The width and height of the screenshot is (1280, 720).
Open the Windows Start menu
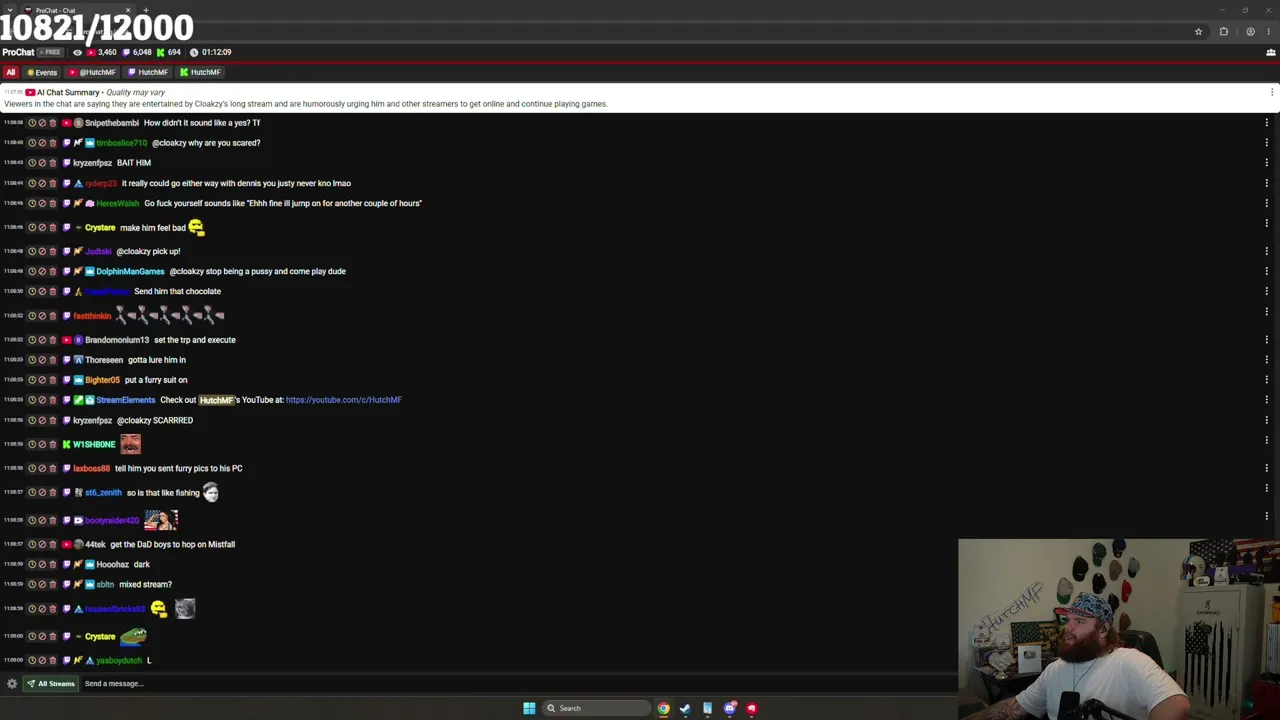(x=529, y=708)
